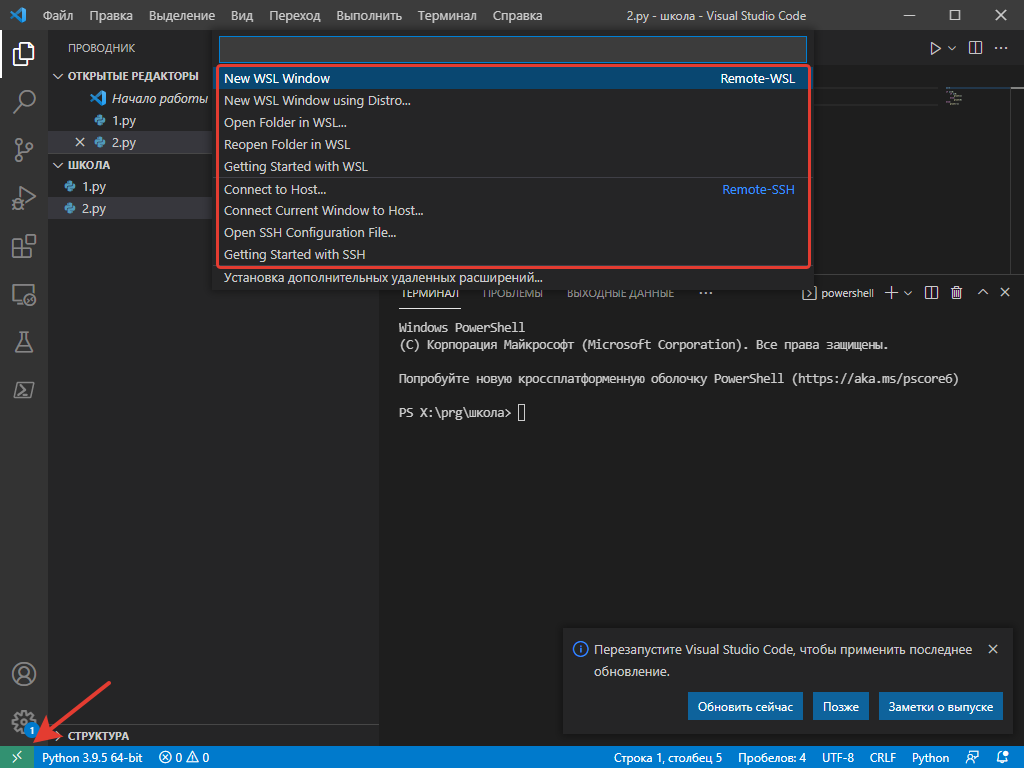Focus the command palette input field
Image resolution: width=1024 pixels, height=768 pixels.
[x=513, y=49]
